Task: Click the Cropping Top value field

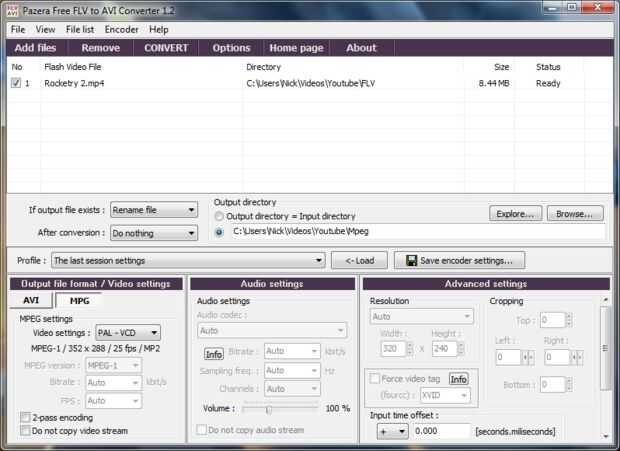Action: [x=553, y=320]
